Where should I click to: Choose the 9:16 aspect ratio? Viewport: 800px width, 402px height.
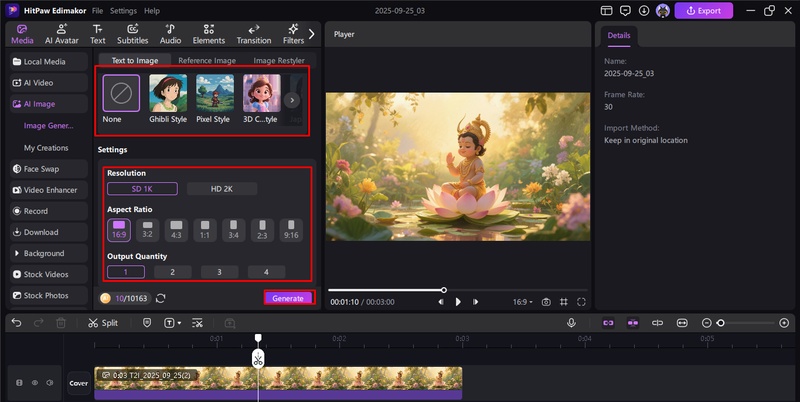click(x=291, y=229)
